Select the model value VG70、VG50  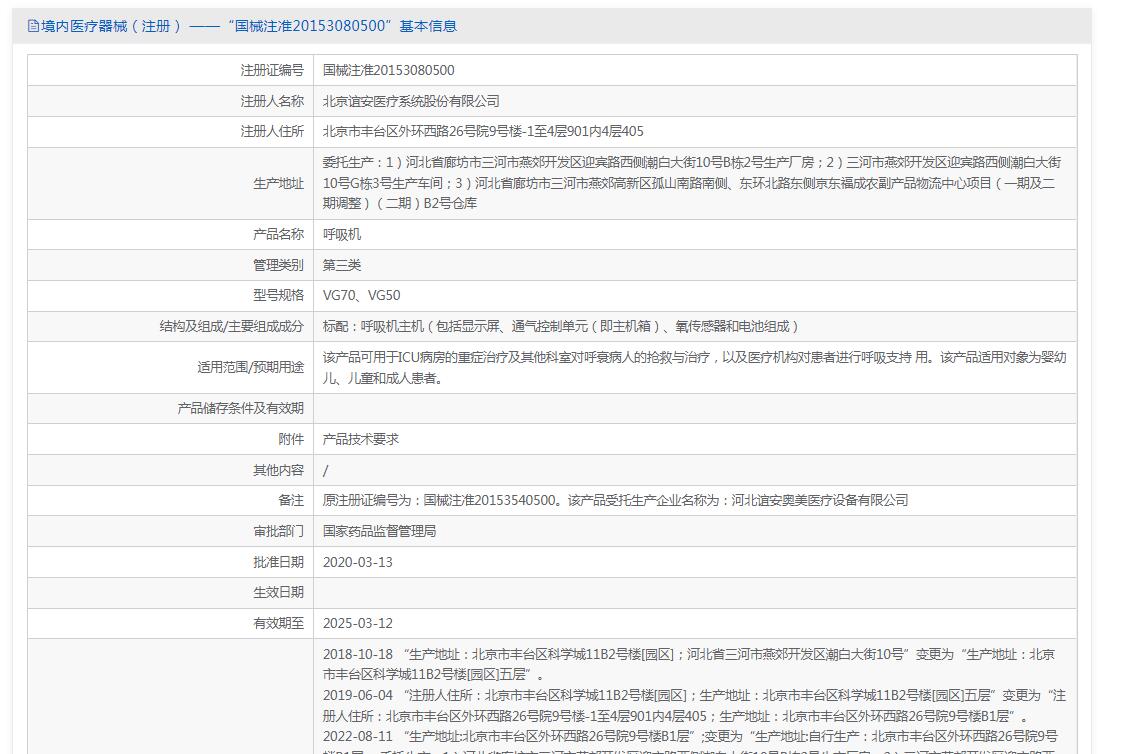pyautogui.click(x=361, y=296)
